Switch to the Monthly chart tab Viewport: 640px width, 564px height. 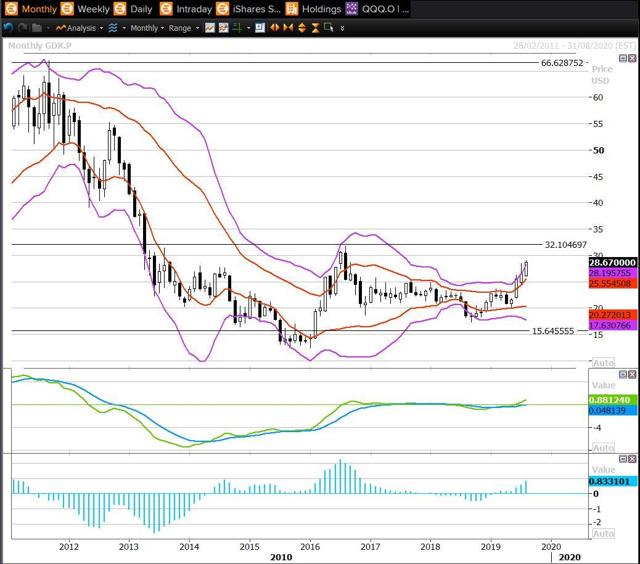(x=31, y=9)
